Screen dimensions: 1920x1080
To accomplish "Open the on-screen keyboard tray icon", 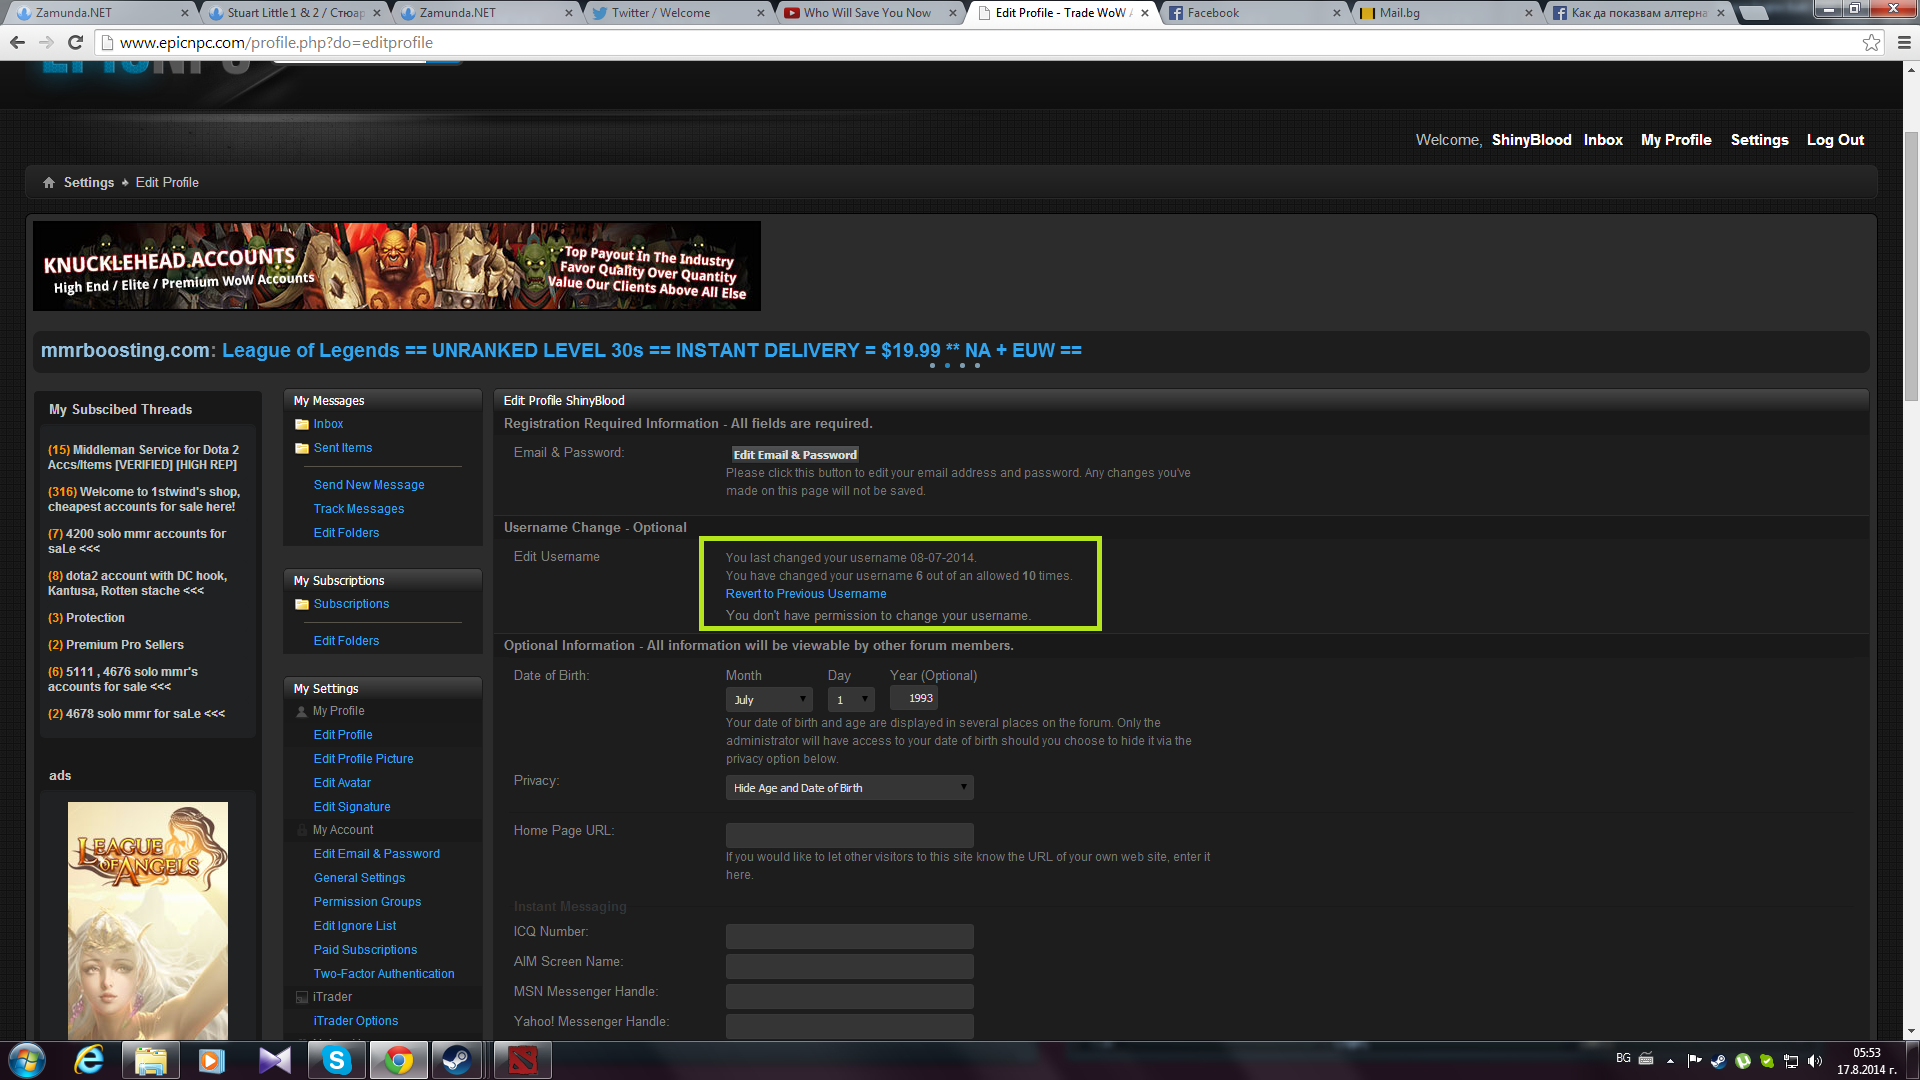I will [1646, 1058].
